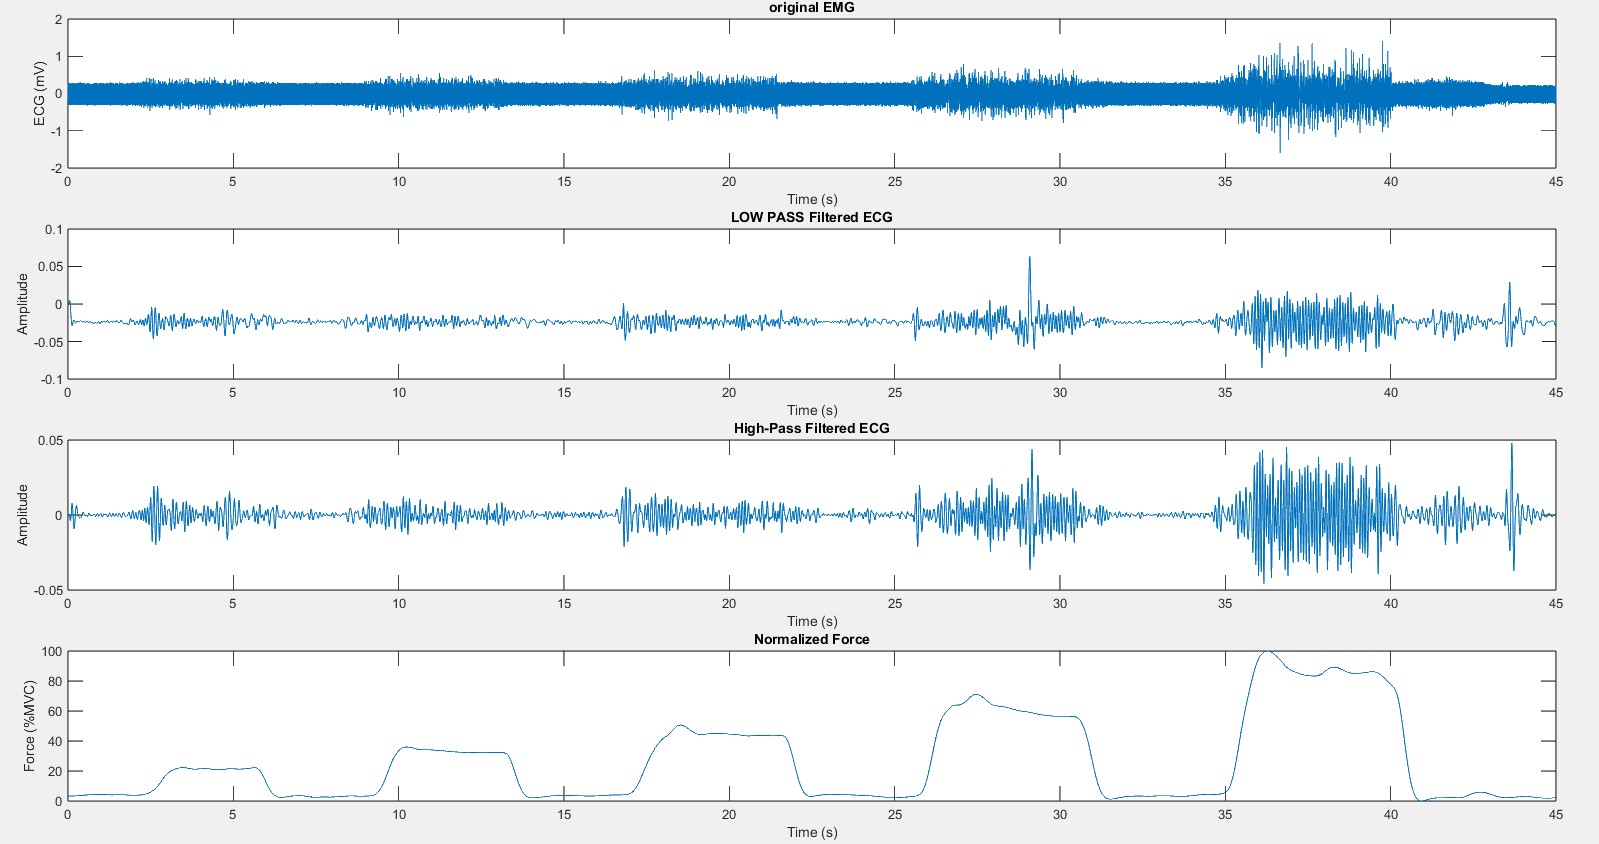Click the 100 tick on the Force axis
Screen dimensions: 1599x844
click(x=51, y=652)
